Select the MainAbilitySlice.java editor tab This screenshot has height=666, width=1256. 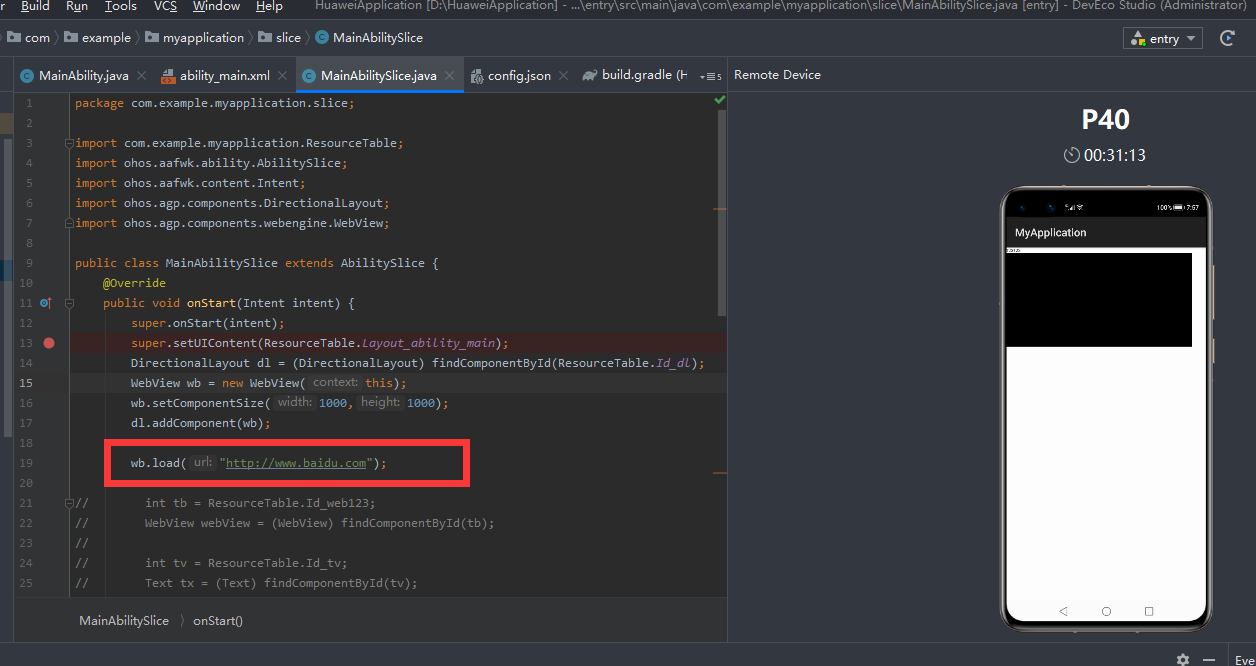coord(378,75)
